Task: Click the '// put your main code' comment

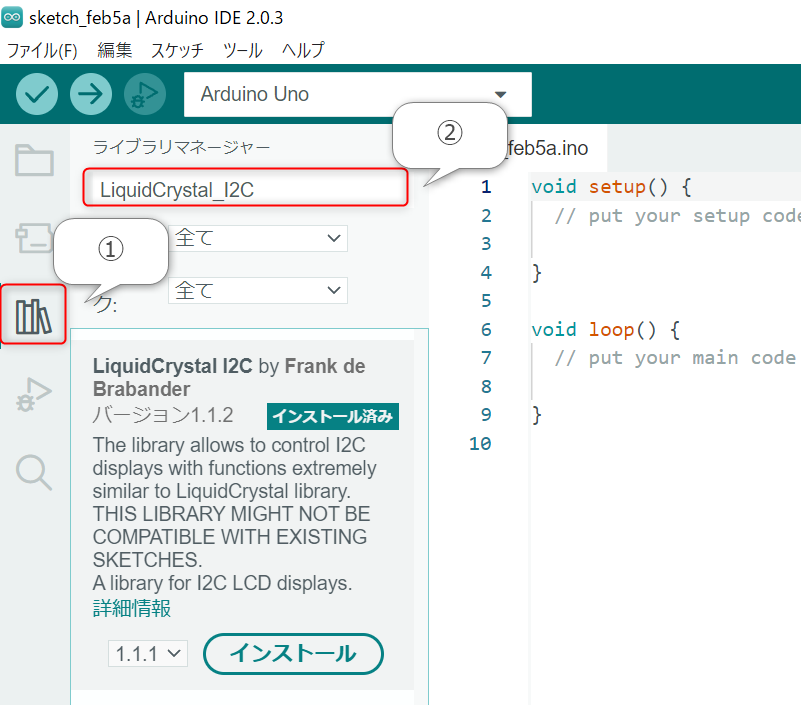Action: [x=677, y=358]
